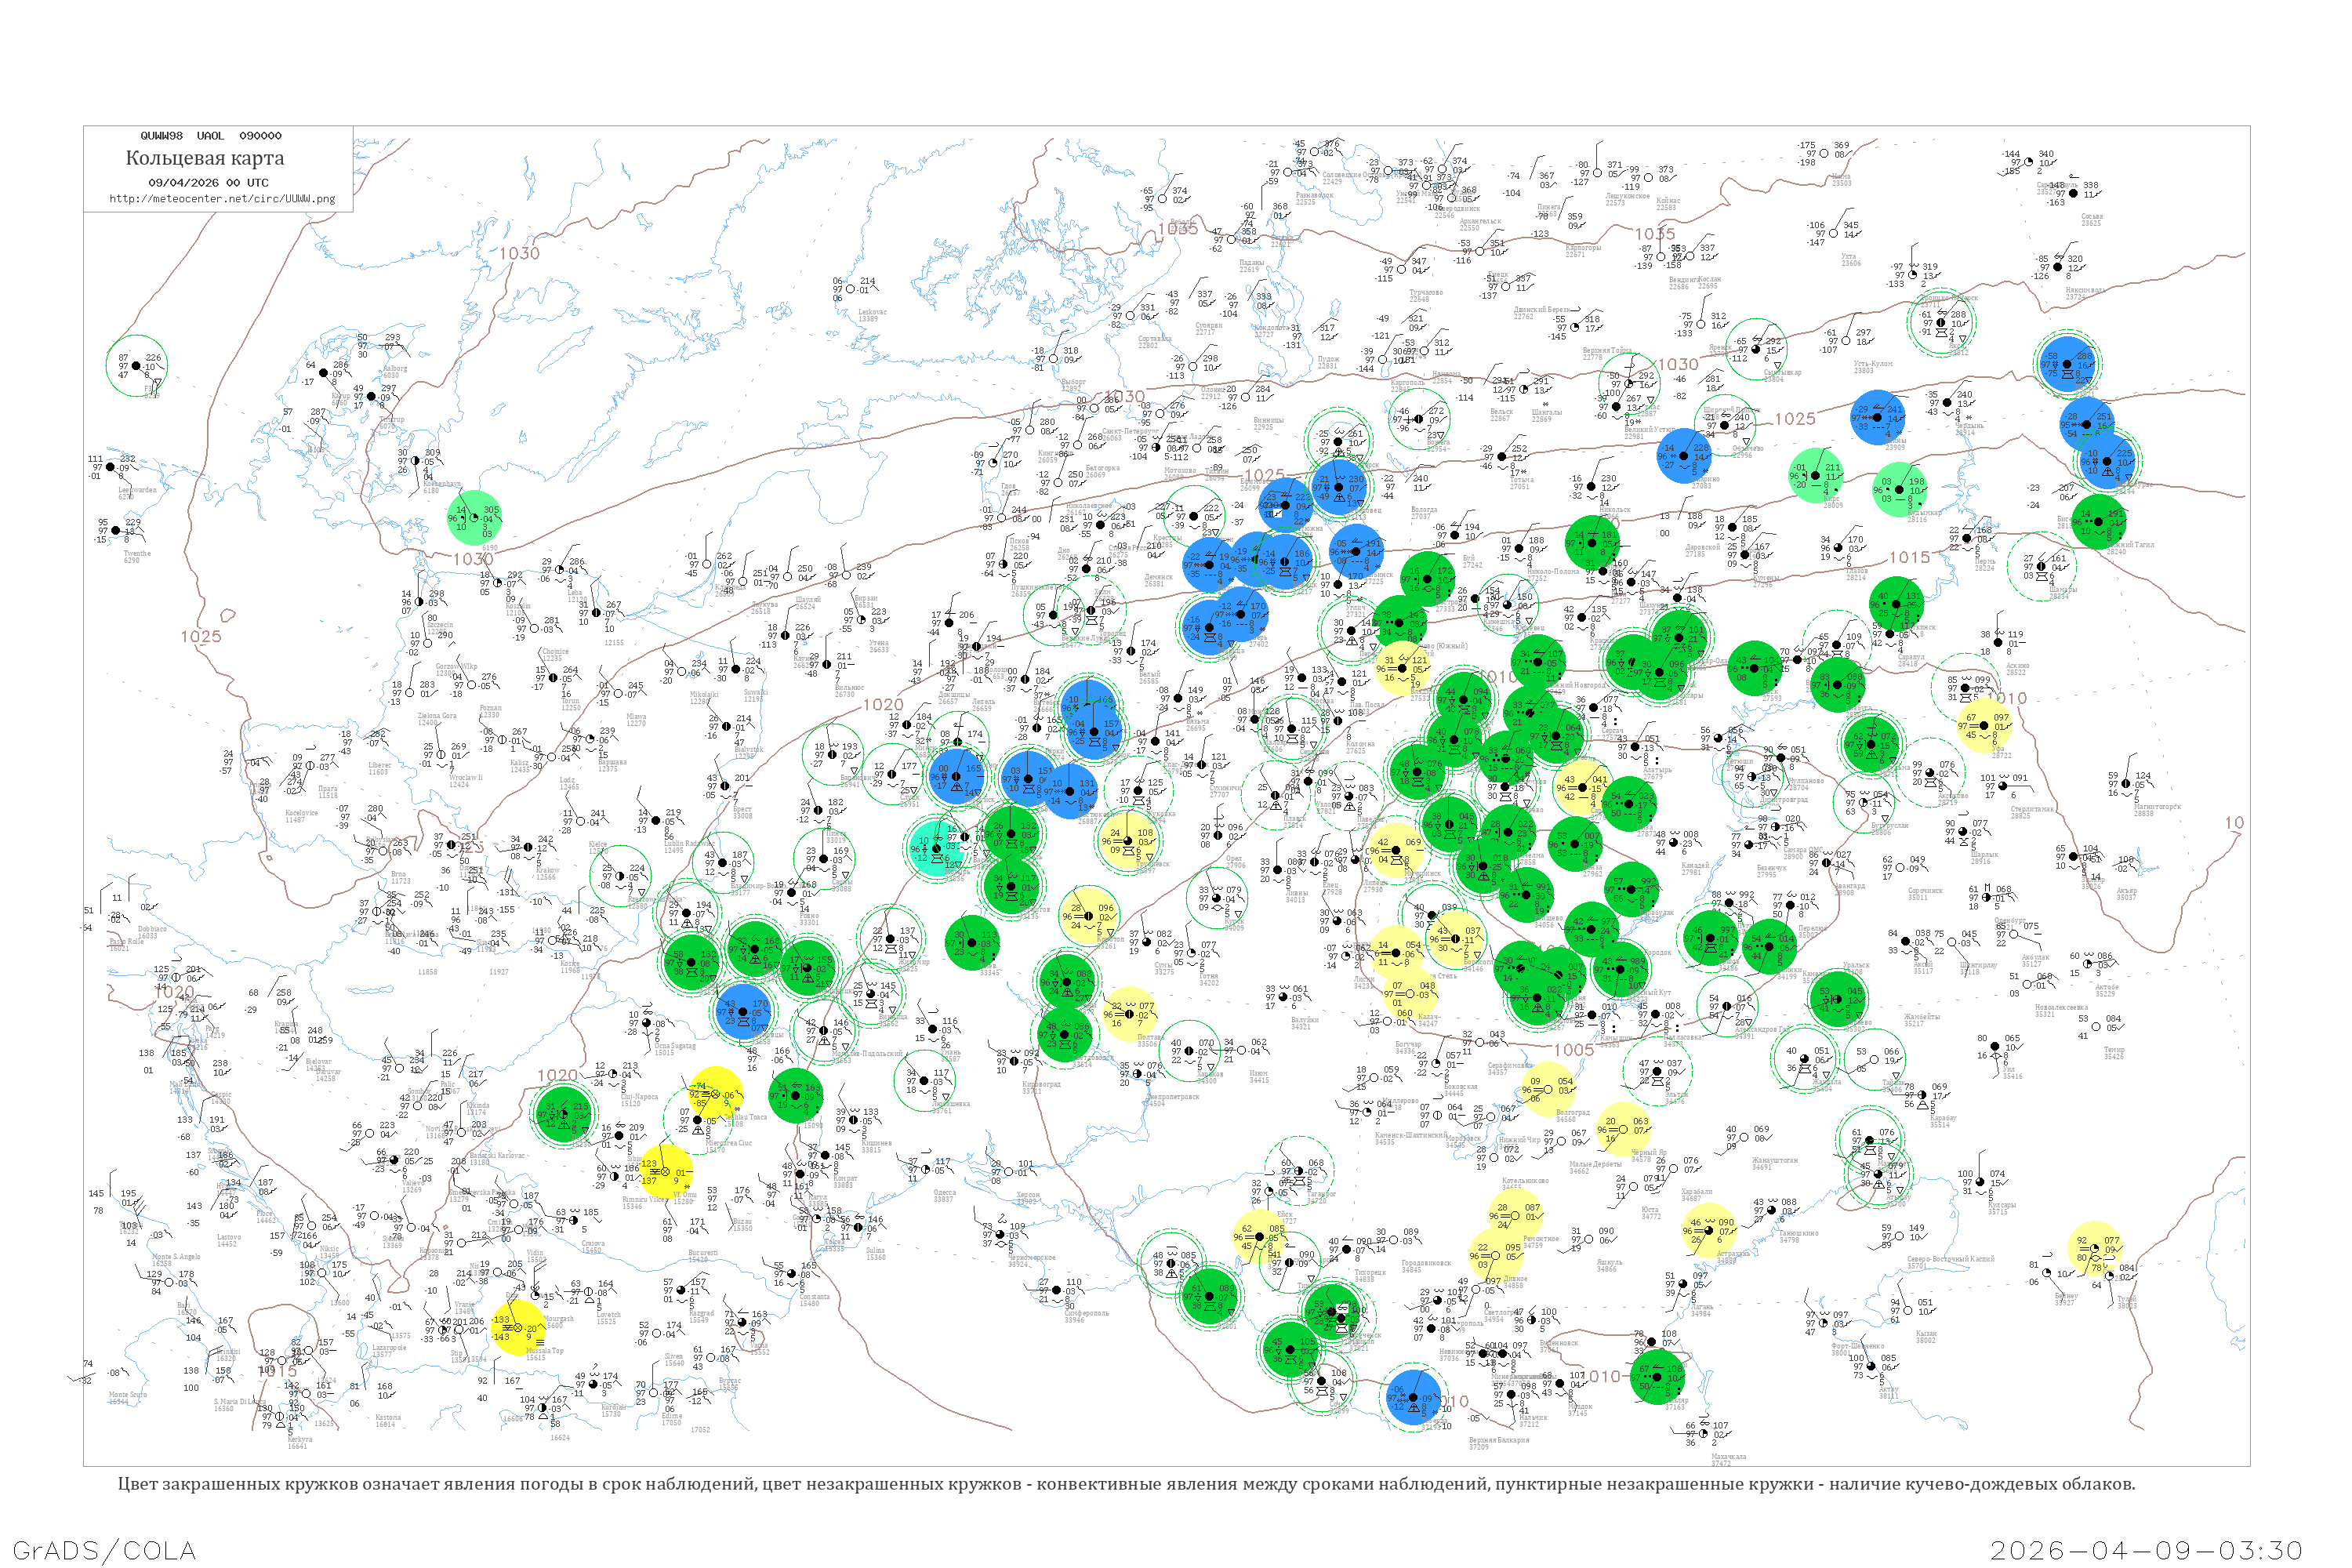
Task: Click the yellow Ceahlau Toaca station marker
Action: [715, 1093]
